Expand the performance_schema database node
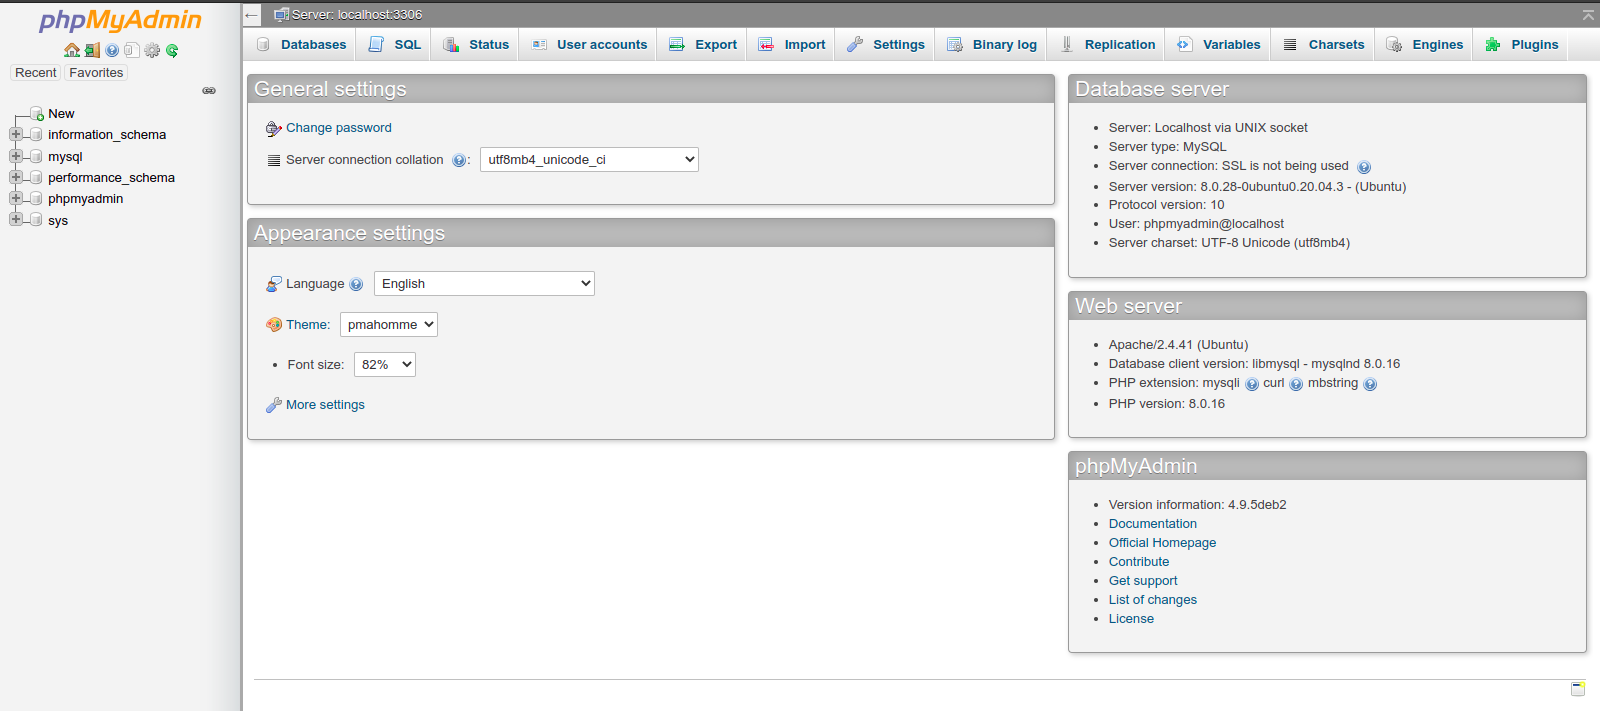 coord(15,177)
